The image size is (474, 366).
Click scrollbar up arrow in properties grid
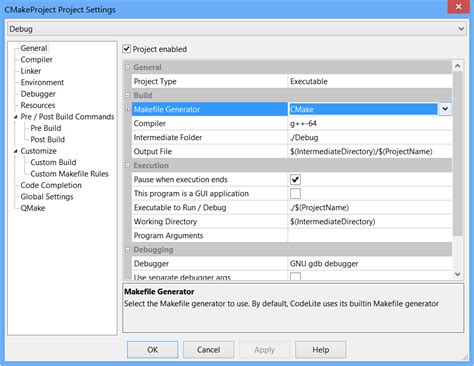(458, 66)
